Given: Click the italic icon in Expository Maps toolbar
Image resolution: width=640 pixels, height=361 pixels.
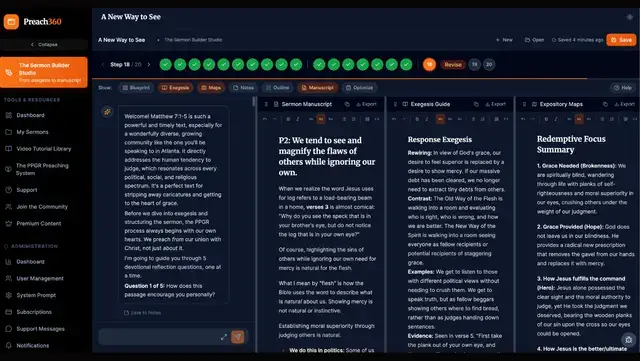Looking at the screenshot, I should click(556, 119).
